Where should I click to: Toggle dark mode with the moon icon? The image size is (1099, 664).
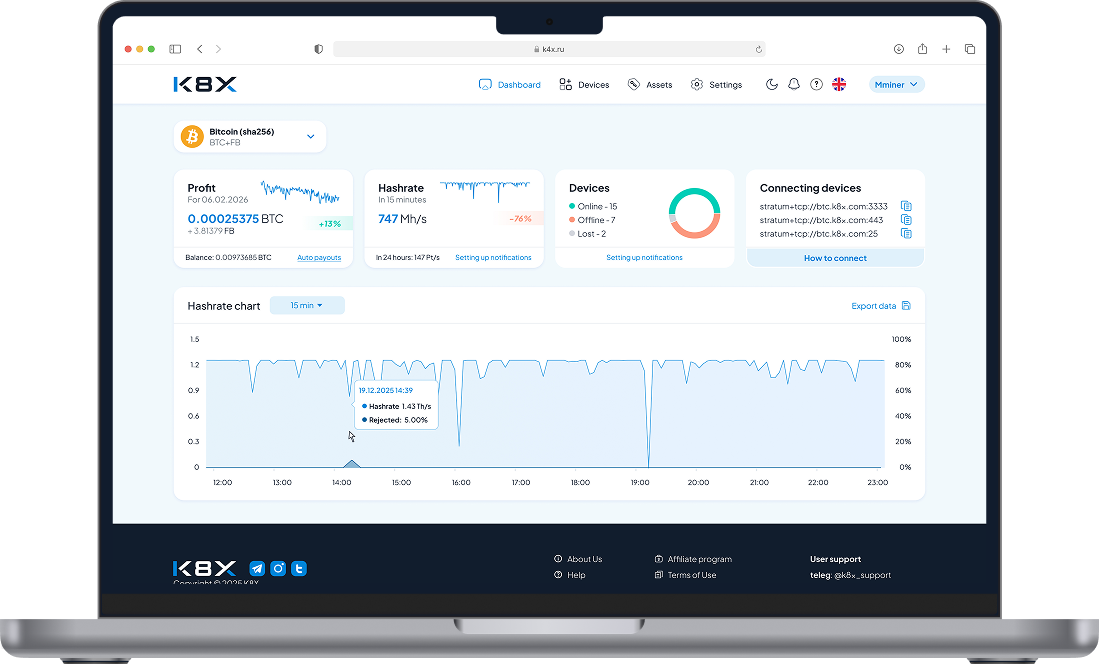click(x=772, y=85)
